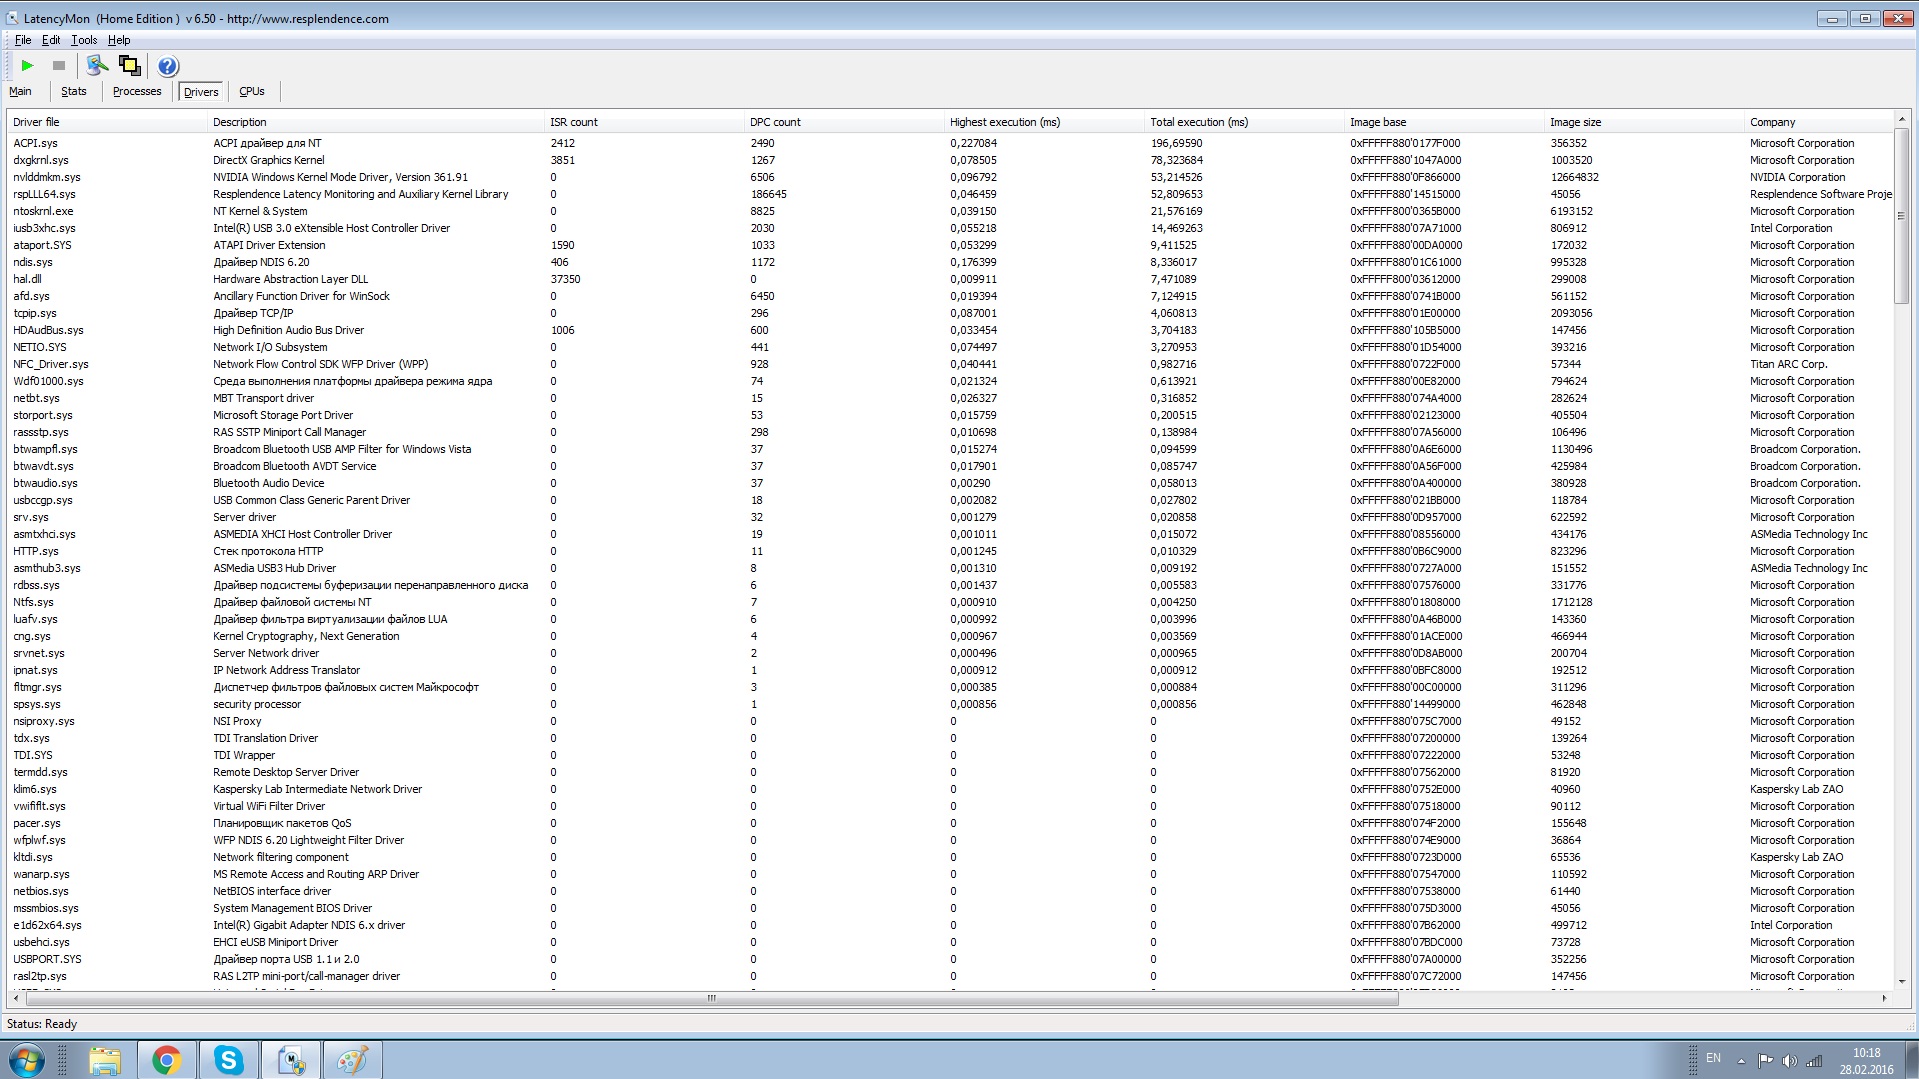Open the blue question mark help icon
The width and height of the screenshot is (1919, 1079).
tap(168, 66)
